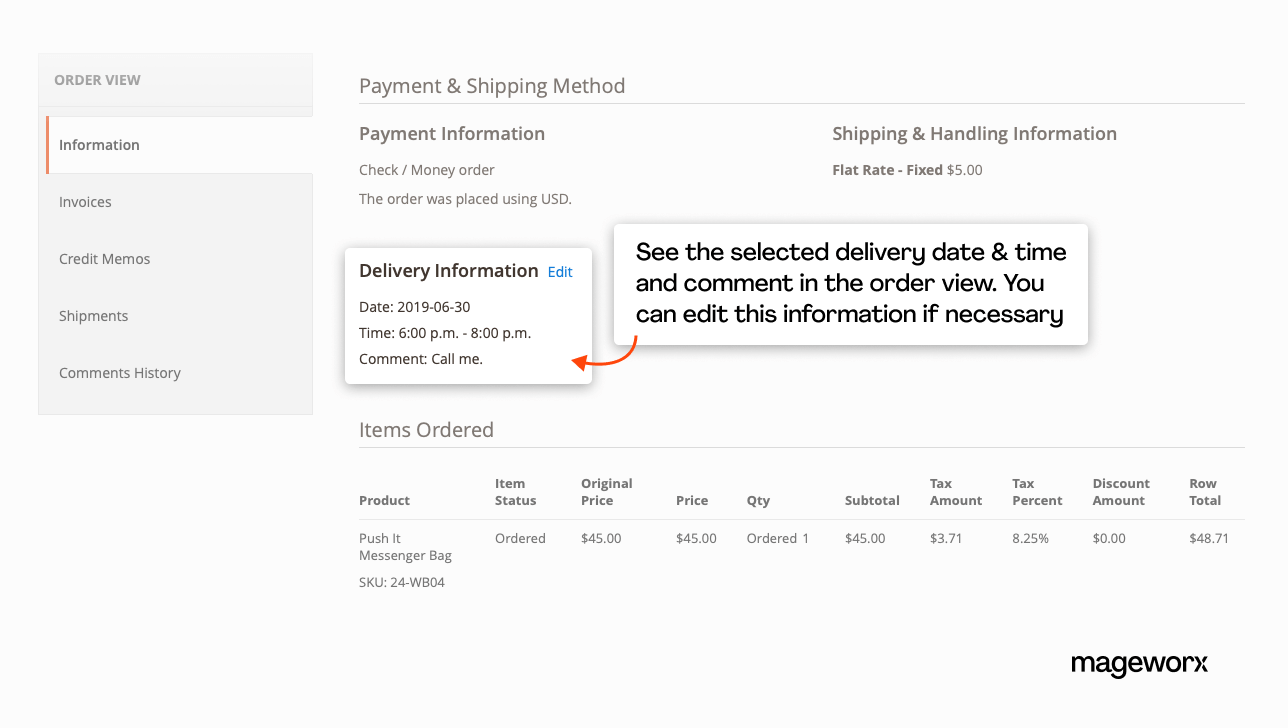The width and height of the screenshot is (1288, 728).
Task: Open the Credit Memos tab
Action: [104, 259]
